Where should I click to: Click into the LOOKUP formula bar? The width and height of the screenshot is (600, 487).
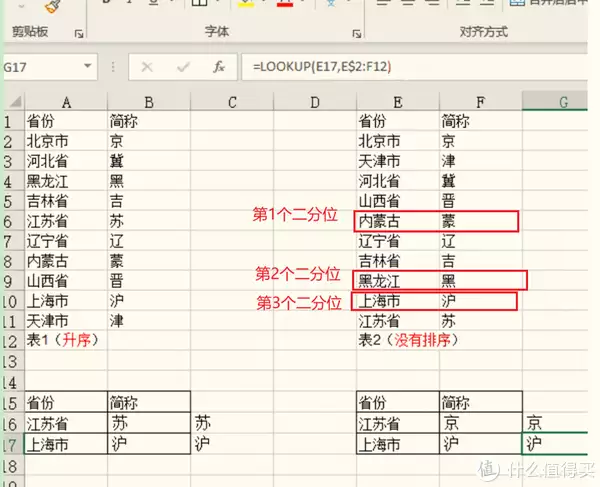(414, 67)
